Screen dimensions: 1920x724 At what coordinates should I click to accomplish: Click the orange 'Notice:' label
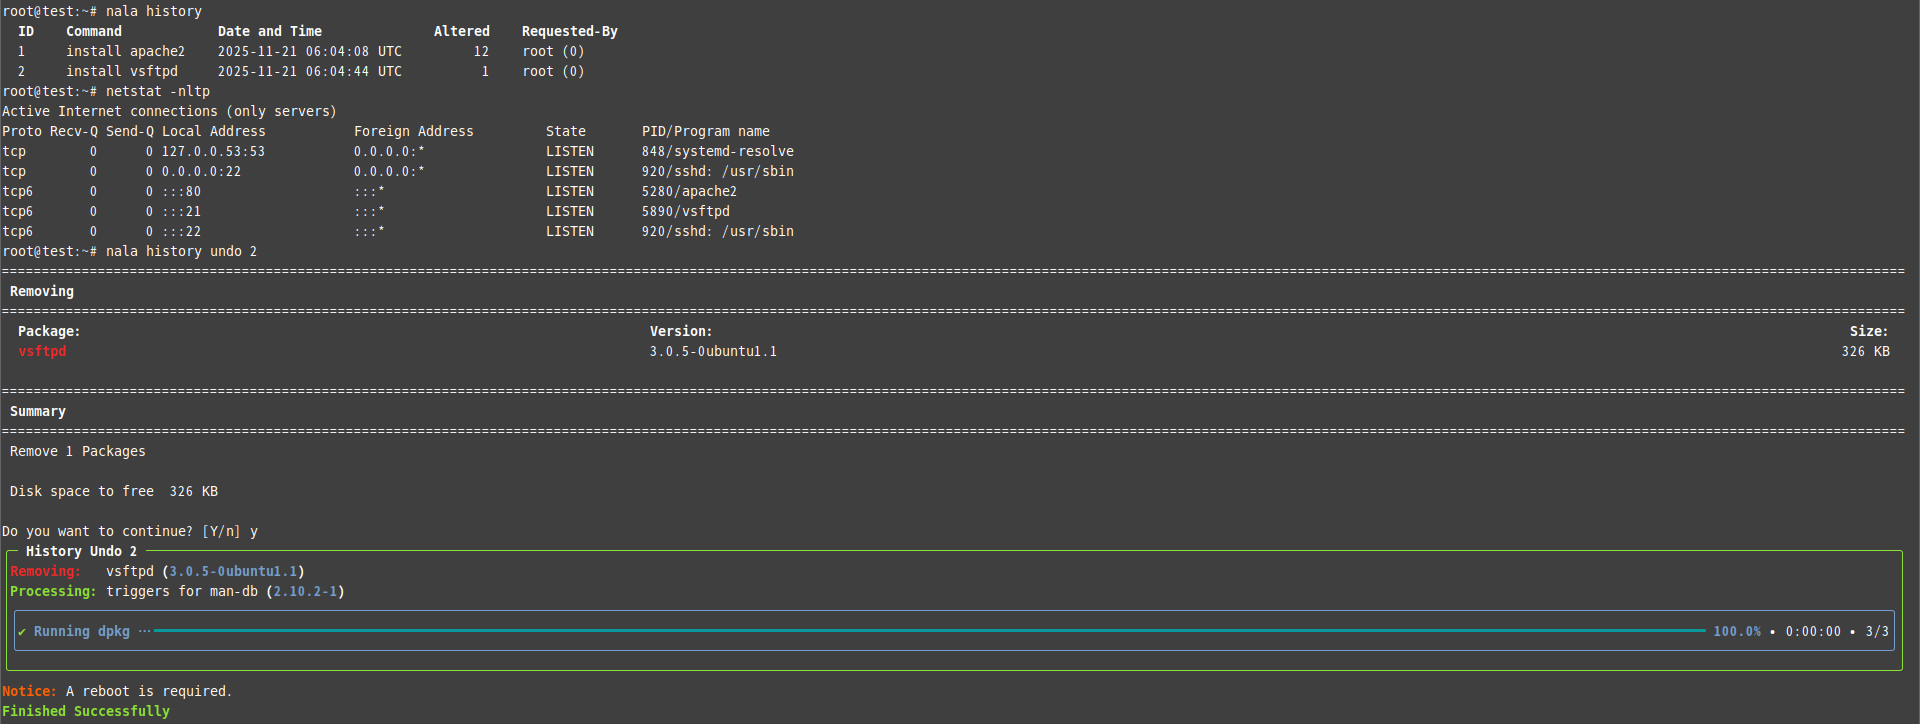[x=29, y=692]
